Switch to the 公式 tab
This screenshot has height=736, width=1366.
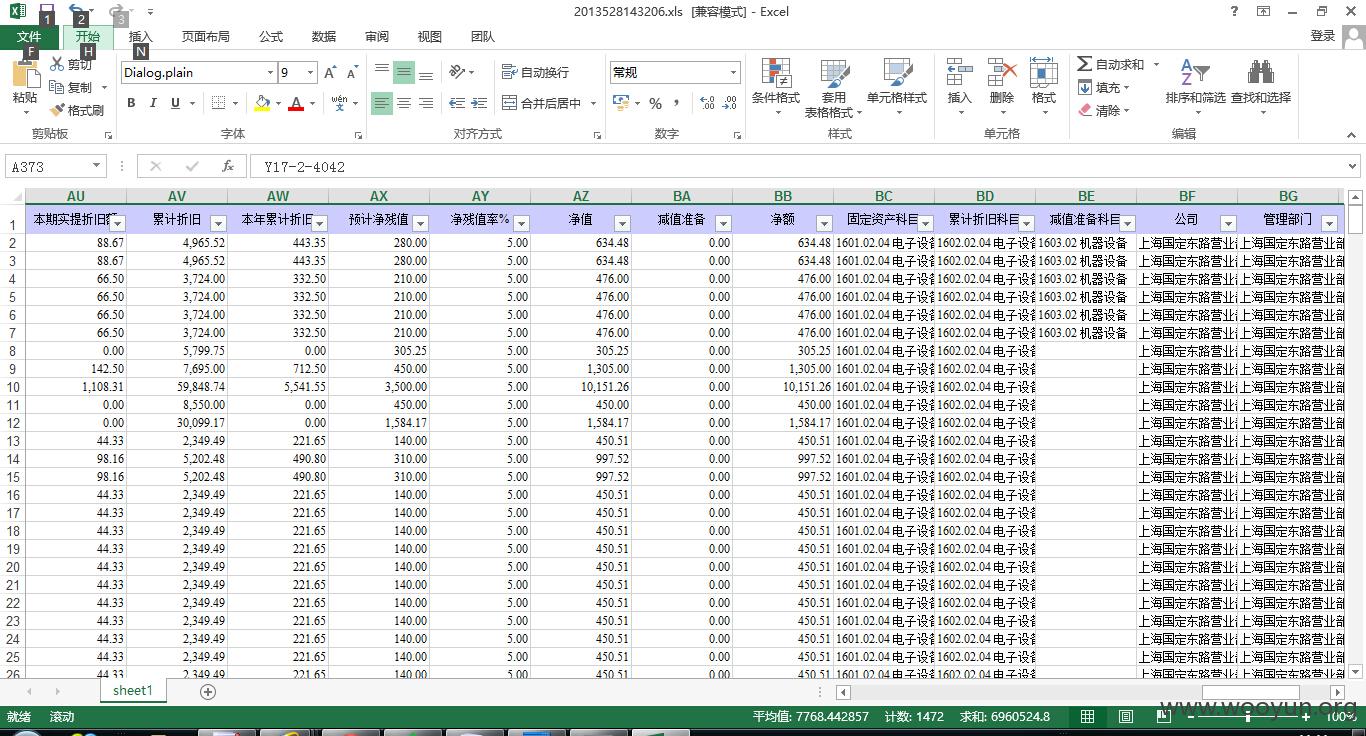271,37
